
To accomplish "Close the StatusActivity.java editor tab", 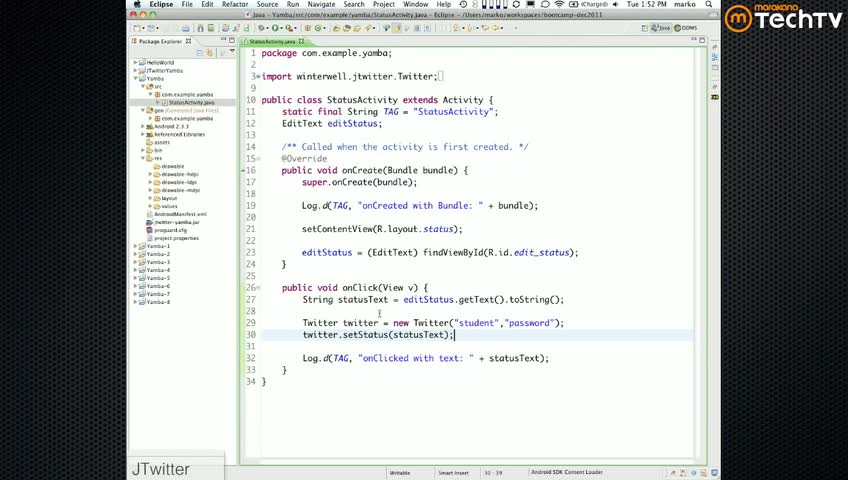I will pos(301,41).
